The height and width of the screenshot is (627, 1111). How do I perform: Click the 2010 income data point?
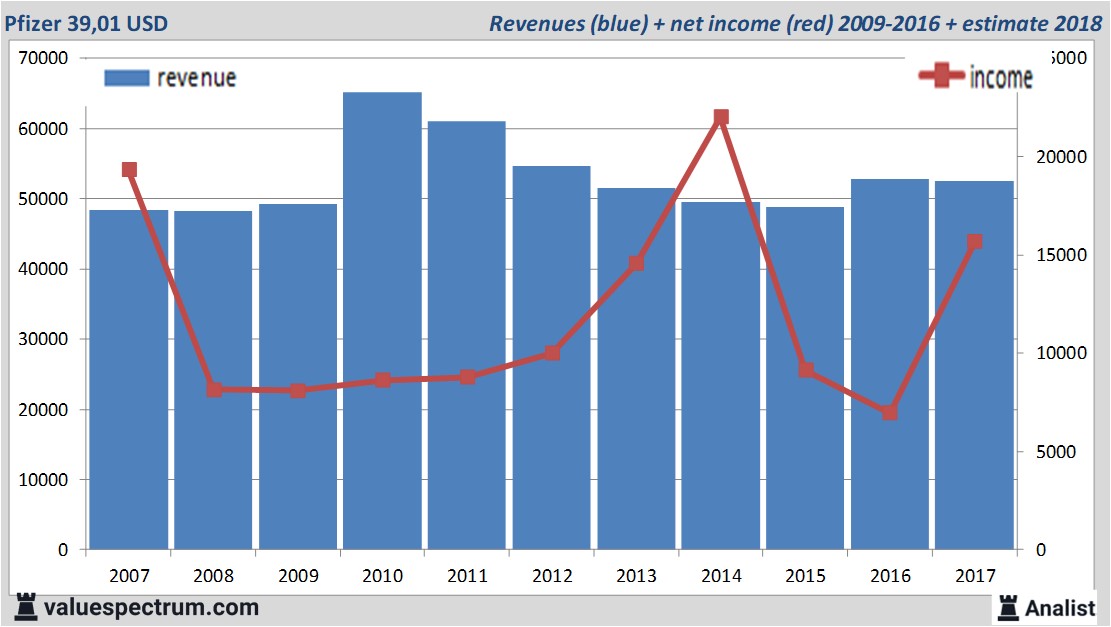[x=383, y=380]
